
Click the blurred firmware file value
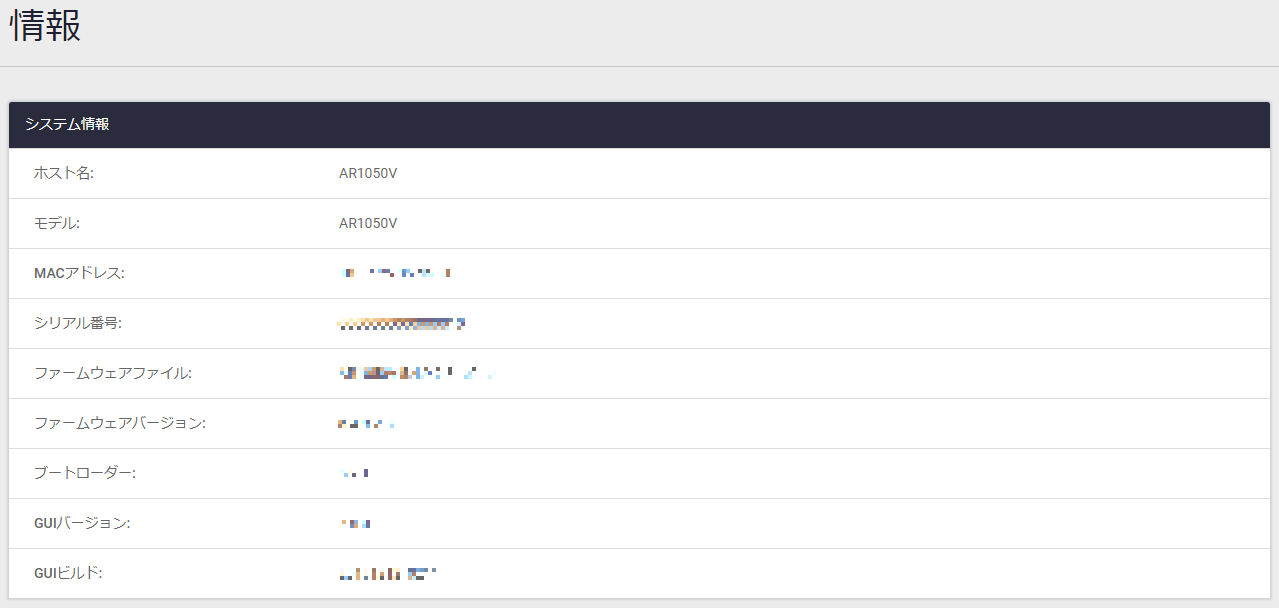click(x=416, y=373)
